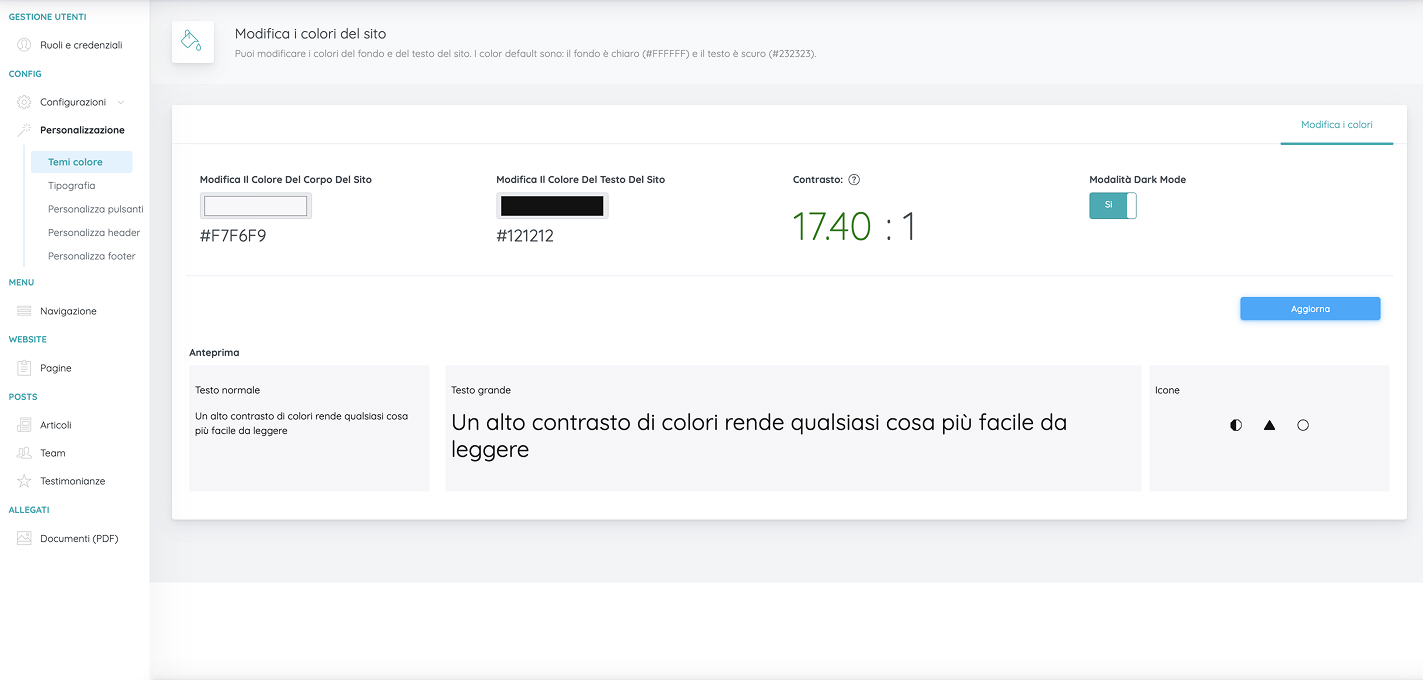Click the Personalizzazione magic wand icon
Viewport: 1423px width, 680px height.
[x=24, y=130]
